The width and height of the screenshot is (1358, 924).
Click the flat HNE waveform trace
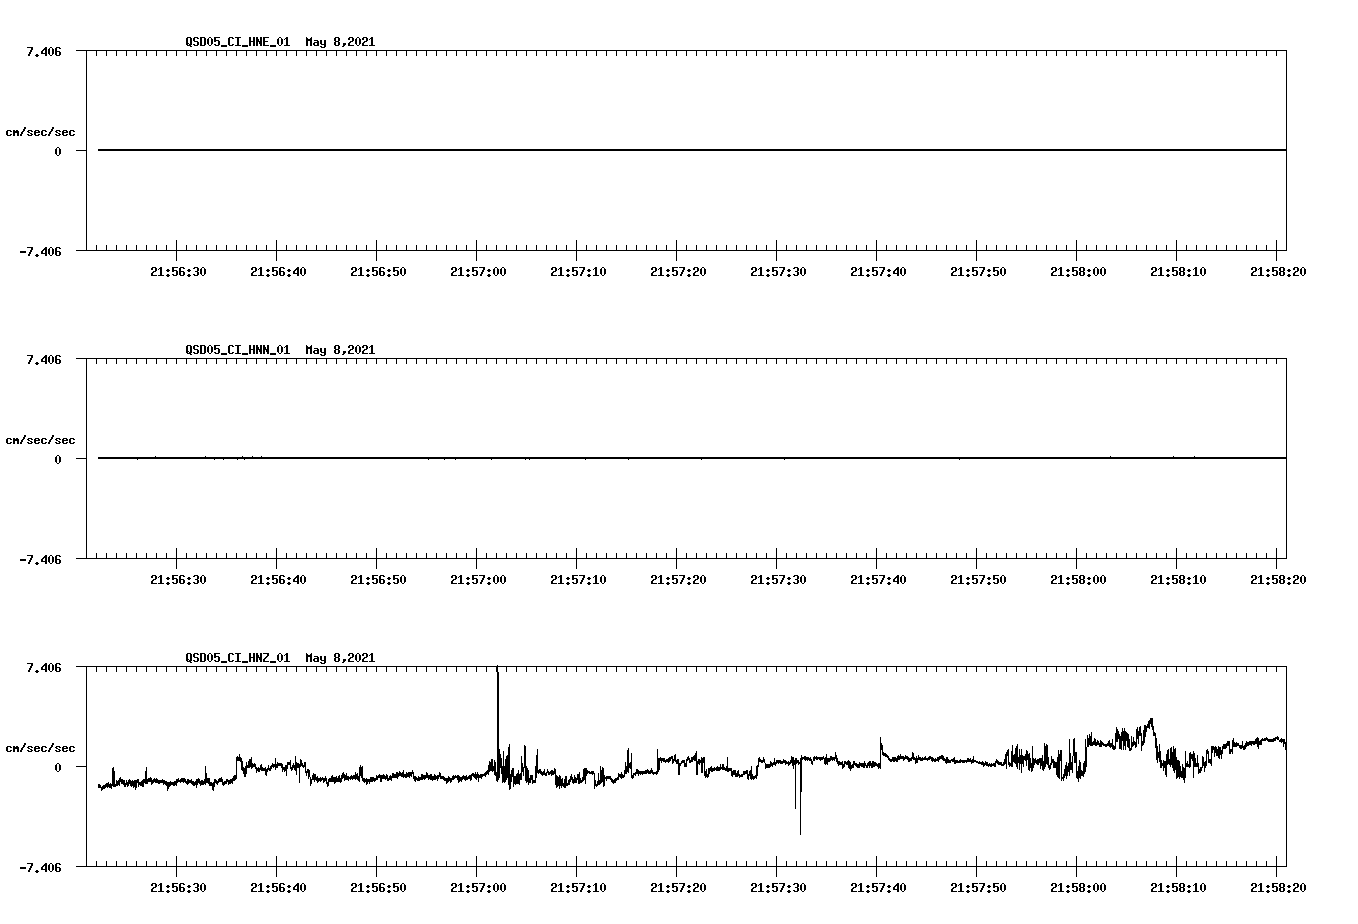pyautogui.click(x=600, y=150)
